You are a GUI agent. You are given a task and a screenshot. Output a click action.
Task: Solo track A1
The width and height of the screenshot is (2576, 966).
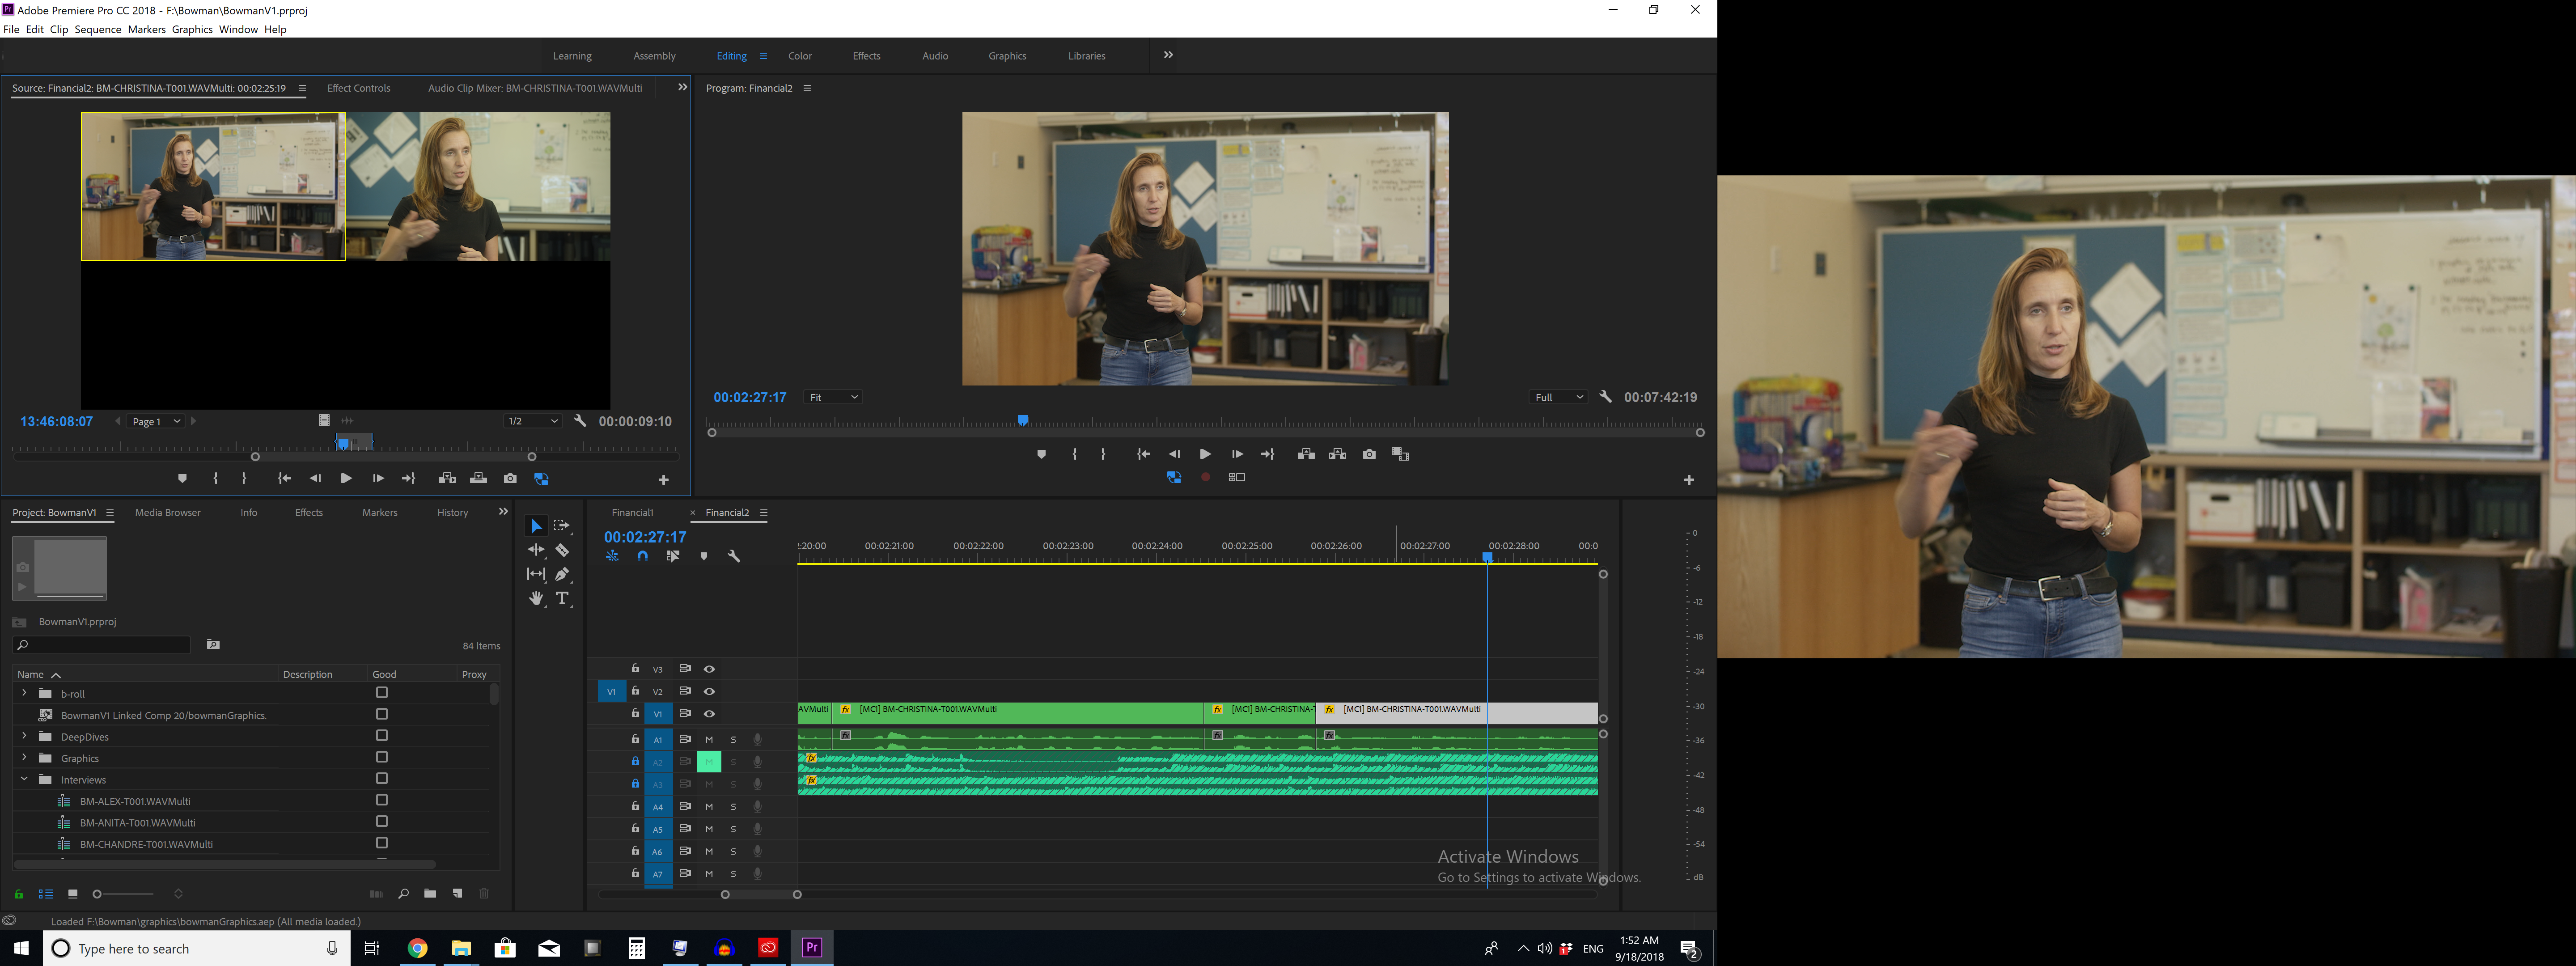tap(733, 740)
